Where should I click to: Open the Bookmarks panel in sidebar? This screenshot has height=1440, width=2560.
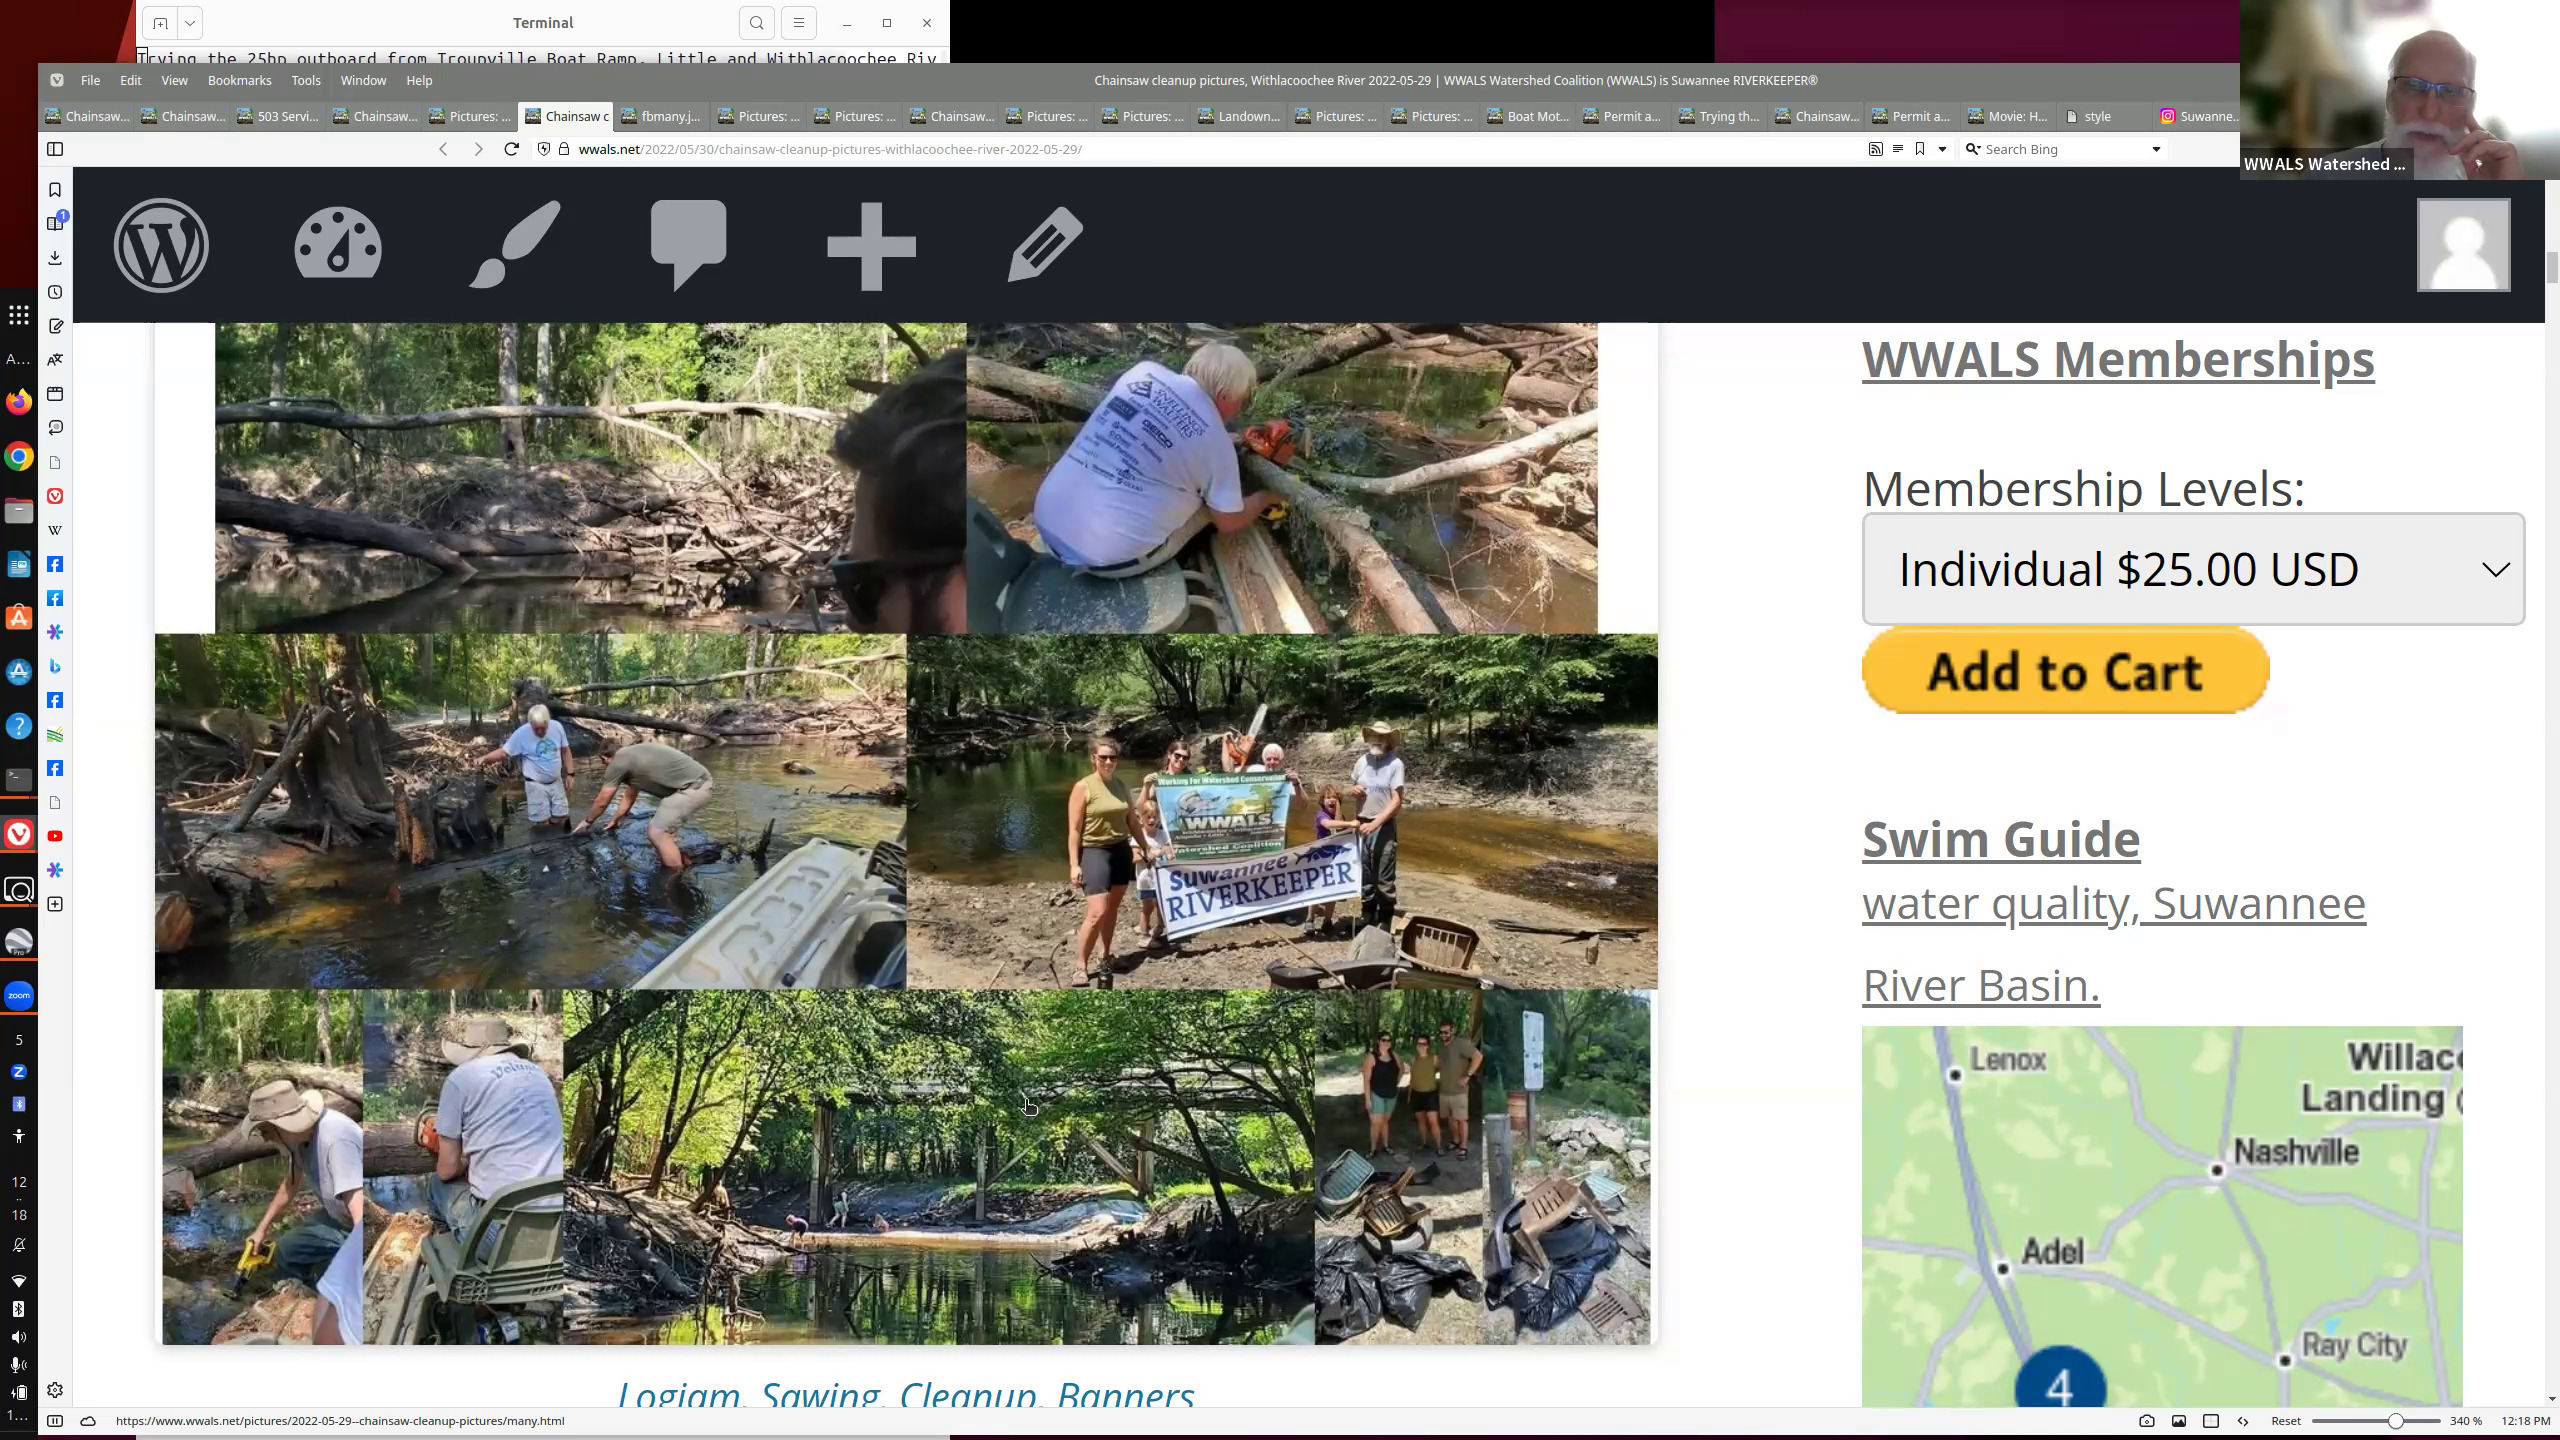coord(55,190)
